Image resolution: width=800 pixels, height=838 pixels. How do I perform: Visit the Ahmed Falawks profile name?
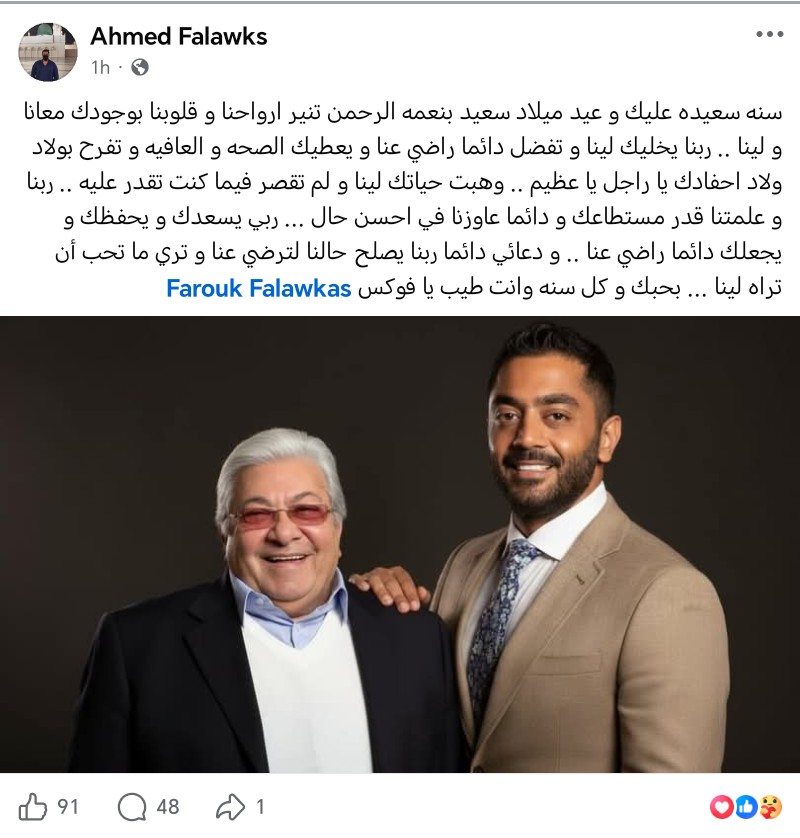(x=178, y=36)
